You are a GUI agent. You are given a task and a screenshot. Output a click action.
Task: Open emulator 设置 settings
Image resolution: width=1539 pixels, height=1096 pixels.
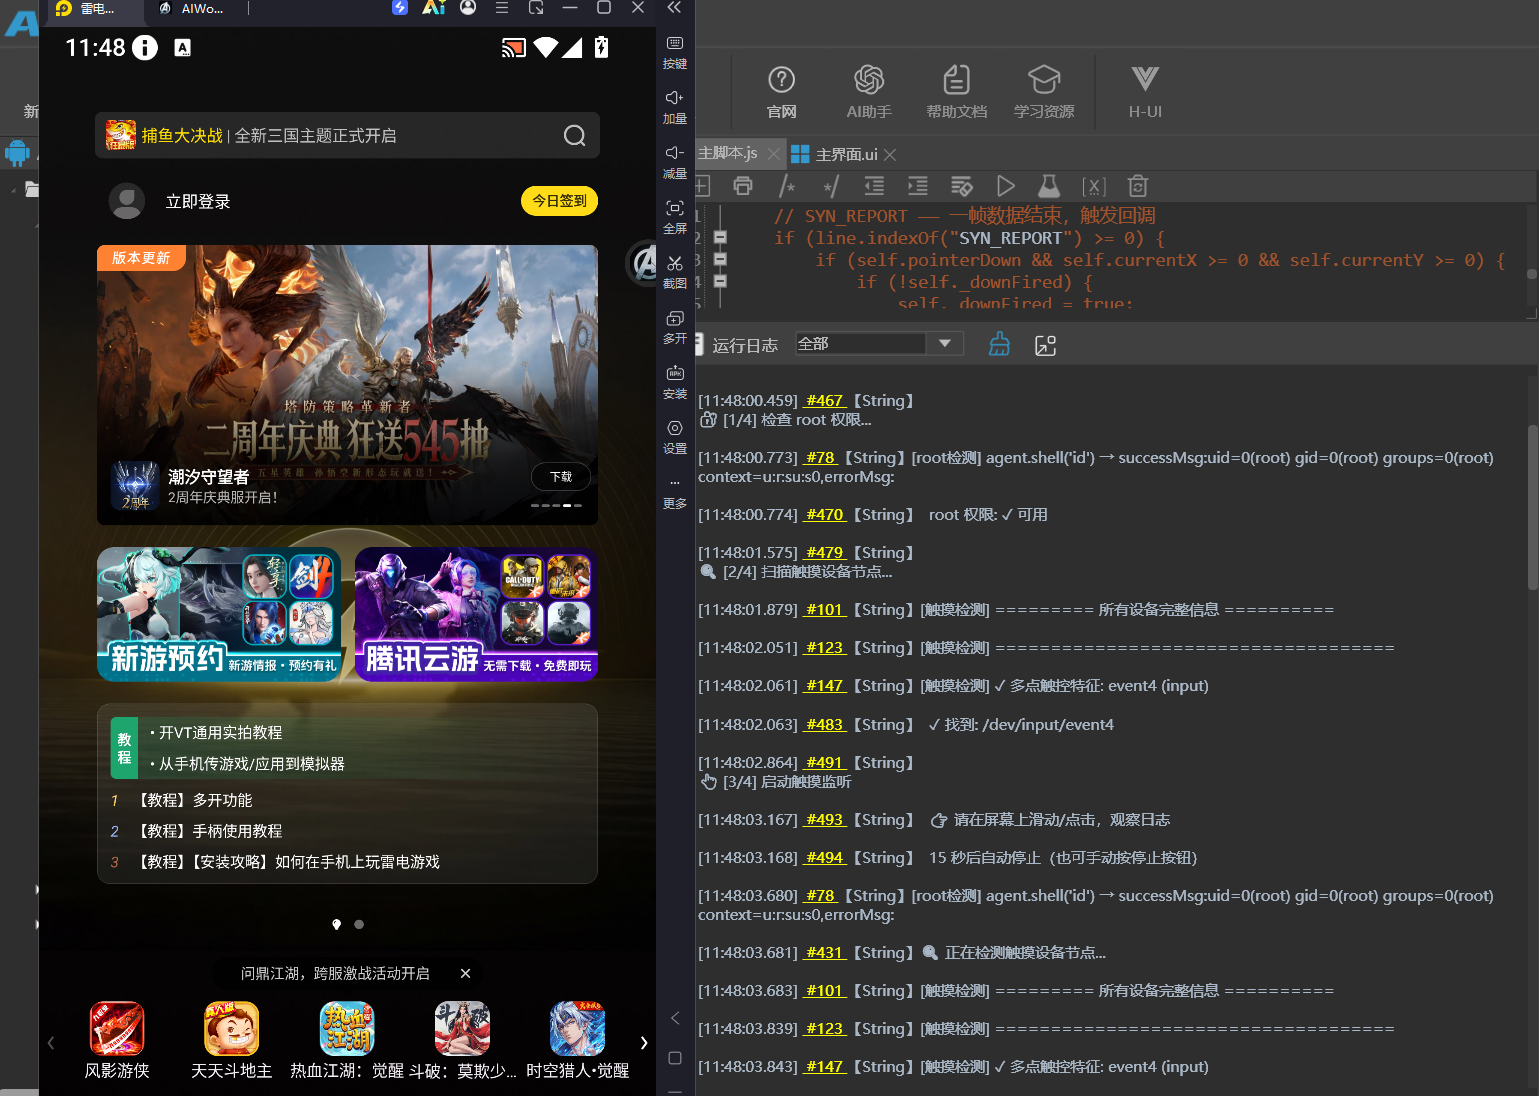pyautogui.click(x=675, y=437)
